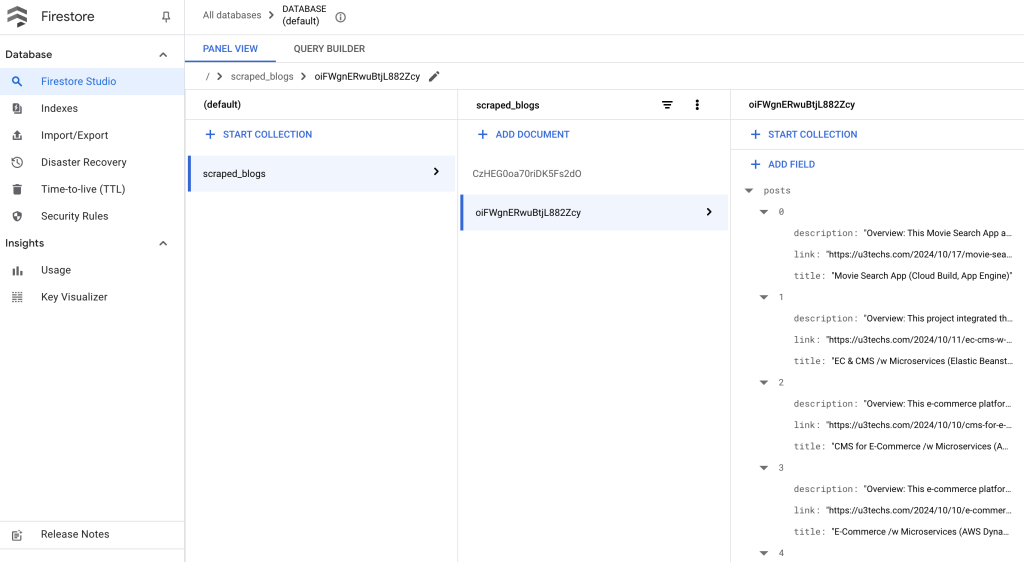Open the filter icon in scraped_blogs panel
The image size is (1024, 562).
pos(667,105)
